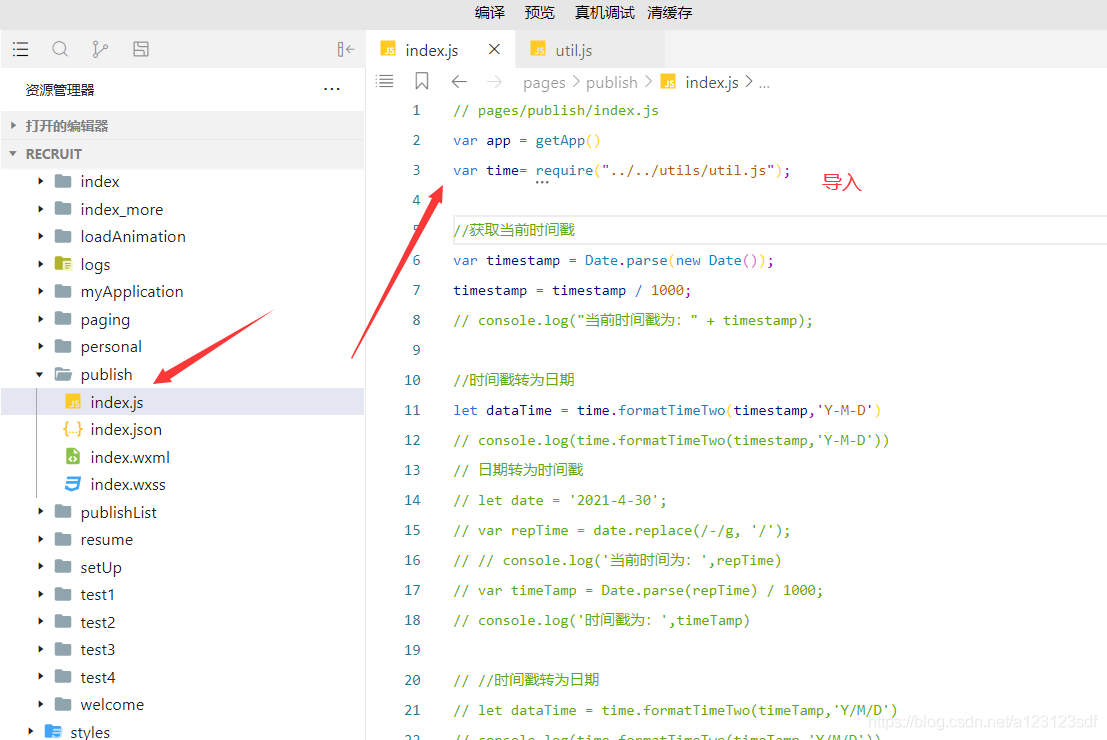Select the index.js editor tab
The height and width of the screenshot is (740, 1107).
click(x=441, y=49)
